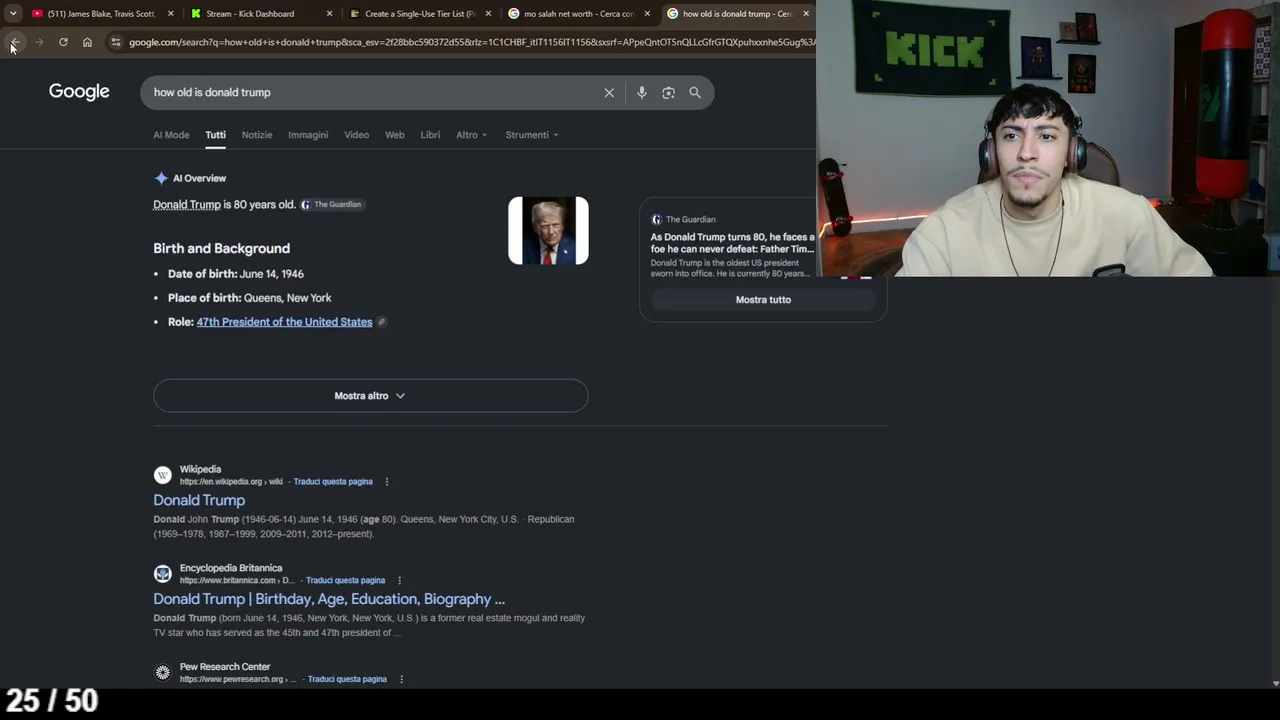The height and width of the screenshot is (720, 1280).
Task: Click the Wikipedia favicon
Action: pyautogui.click(x=162, y=475)
